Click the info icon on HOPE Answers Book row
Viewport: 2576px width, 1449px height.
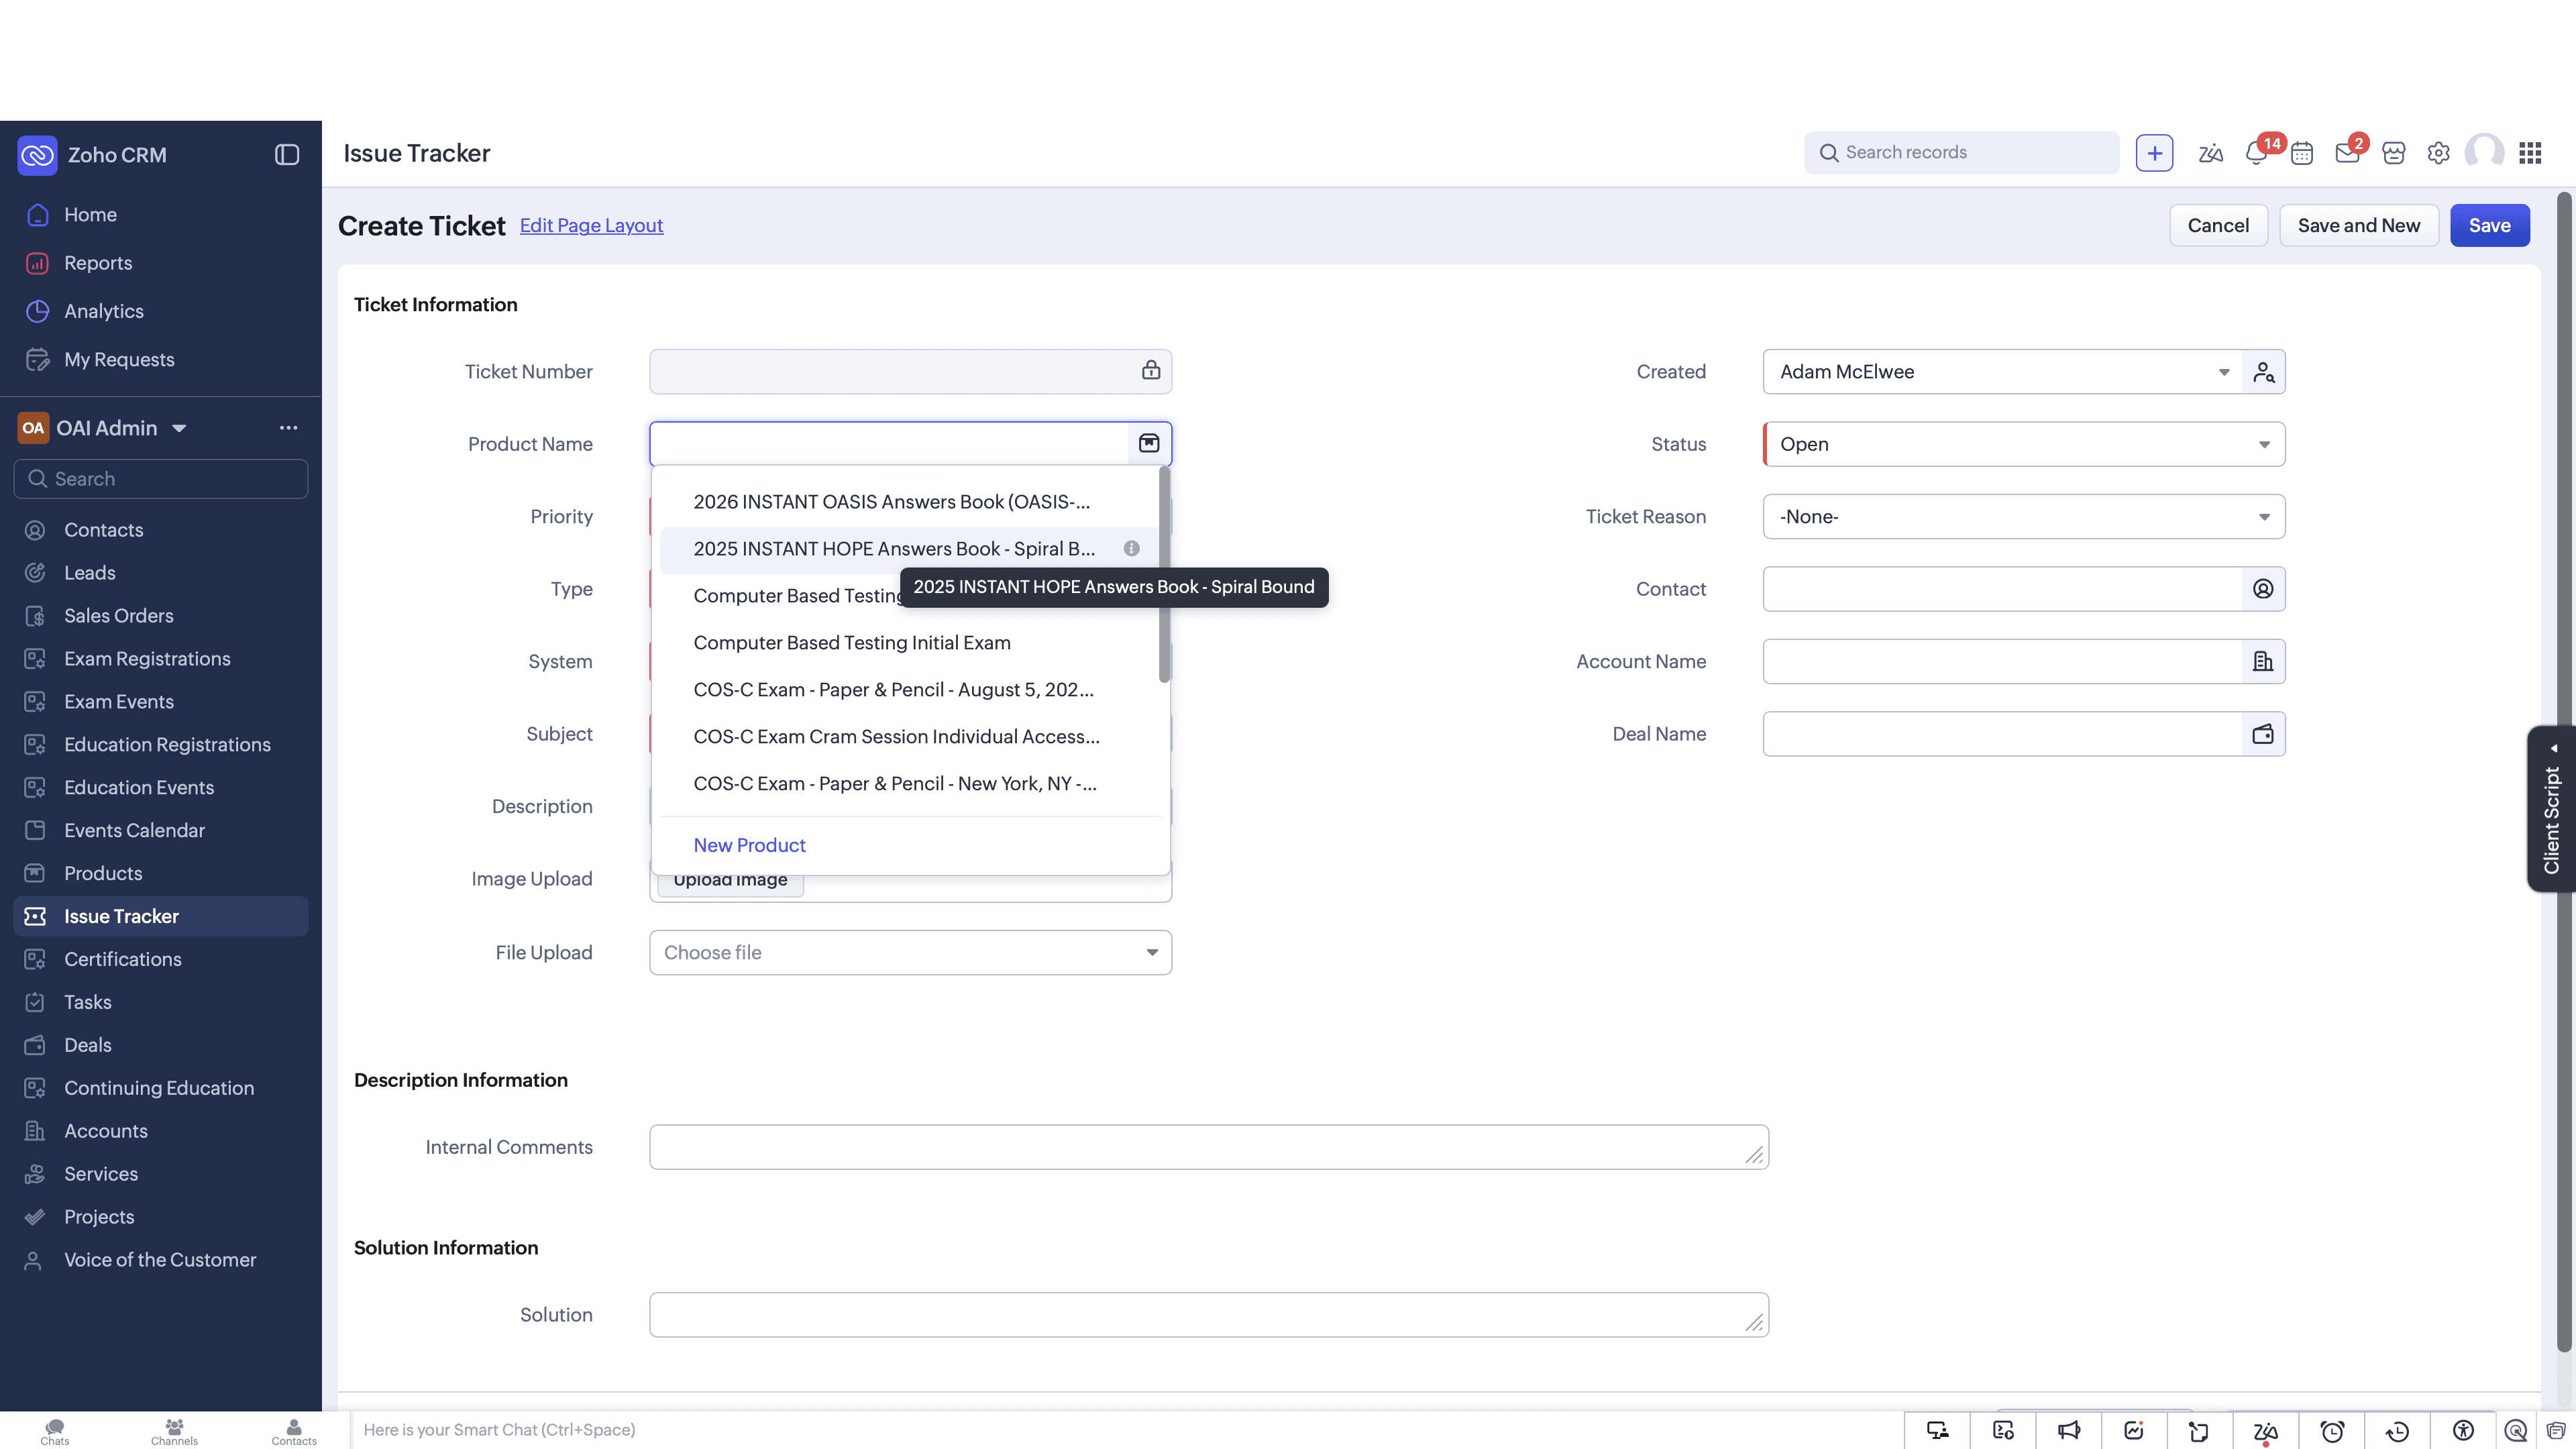coord(1131,548)
